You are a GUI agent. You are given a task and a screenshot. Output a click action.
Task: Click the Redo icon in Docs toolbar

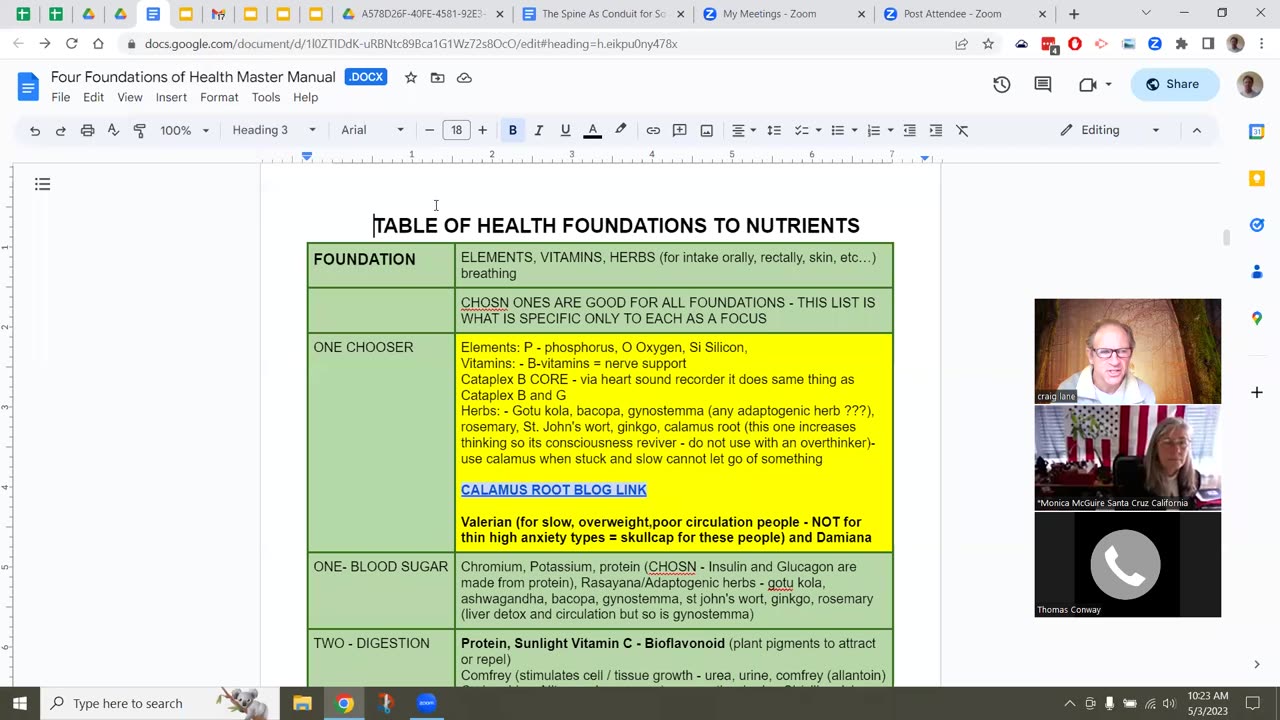tap(61, 130)
